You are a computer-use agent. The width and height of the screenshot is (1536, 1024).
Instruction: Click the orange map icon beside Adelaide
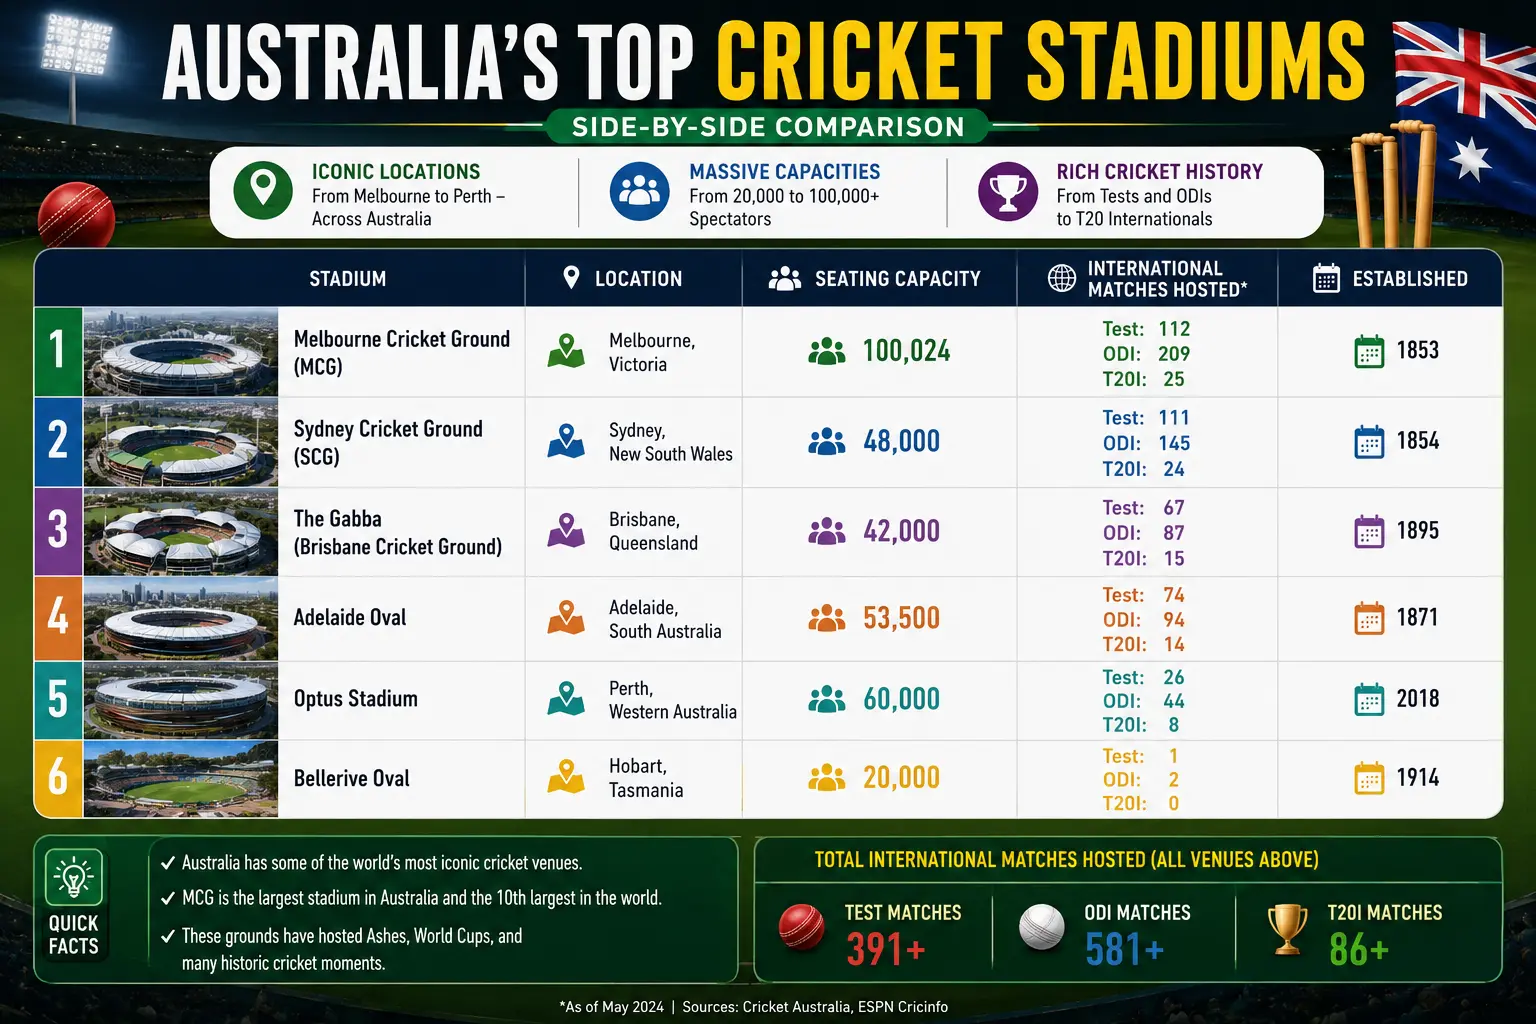(566, 618)
